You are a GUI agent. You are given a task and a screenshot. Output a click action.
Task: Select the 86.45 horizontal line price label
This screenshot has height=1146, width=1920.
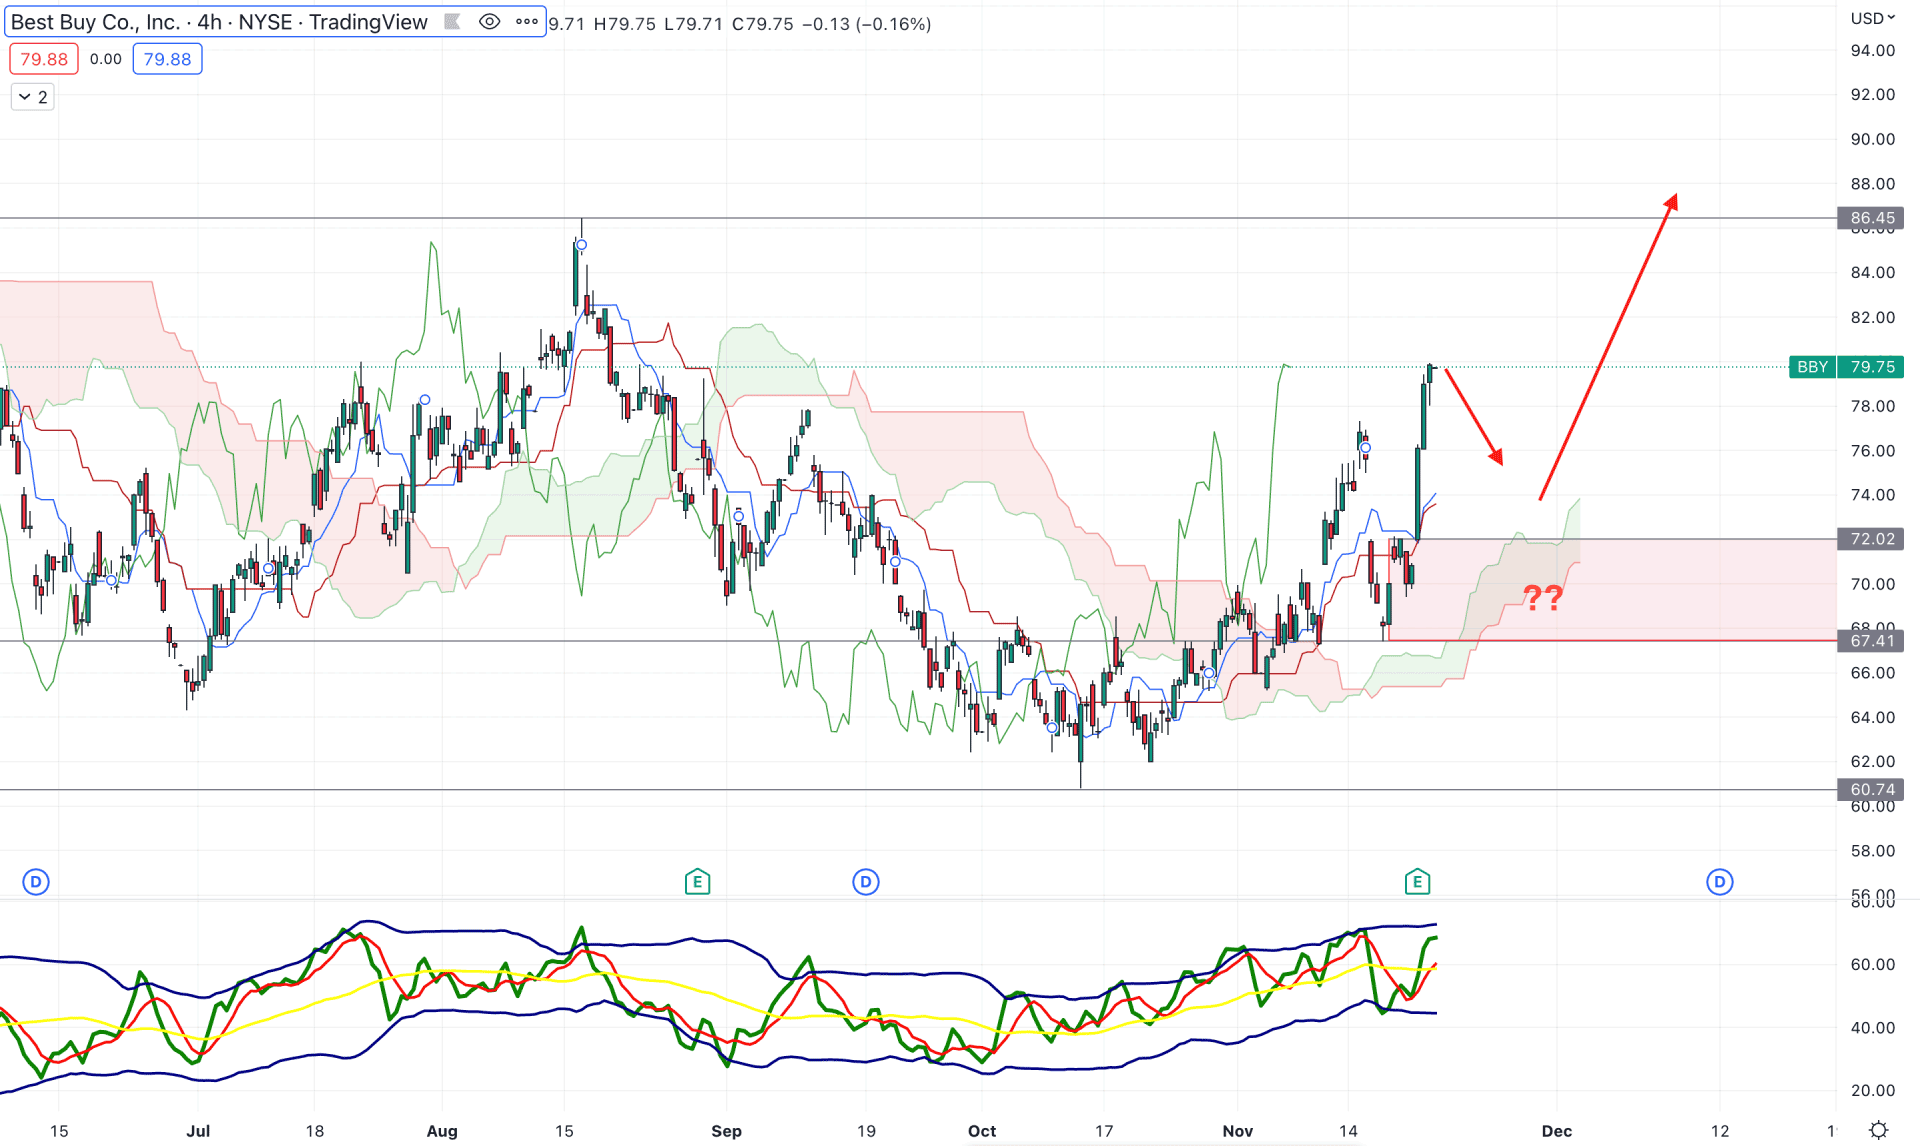pyautogui.click(x=1871, y=218)
